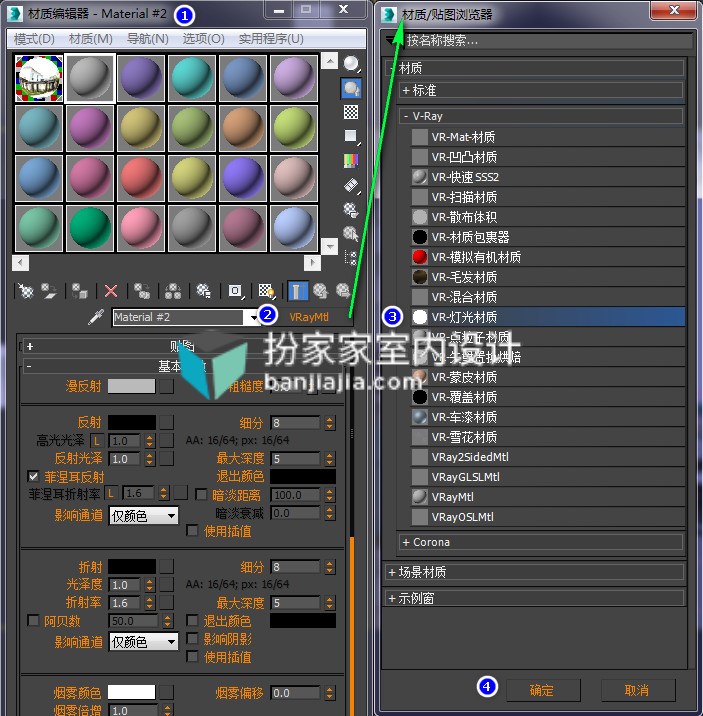The width and height of the screenshot is (703, 716).
Task: Click Select by Material icon
Action: pos(351,234)
